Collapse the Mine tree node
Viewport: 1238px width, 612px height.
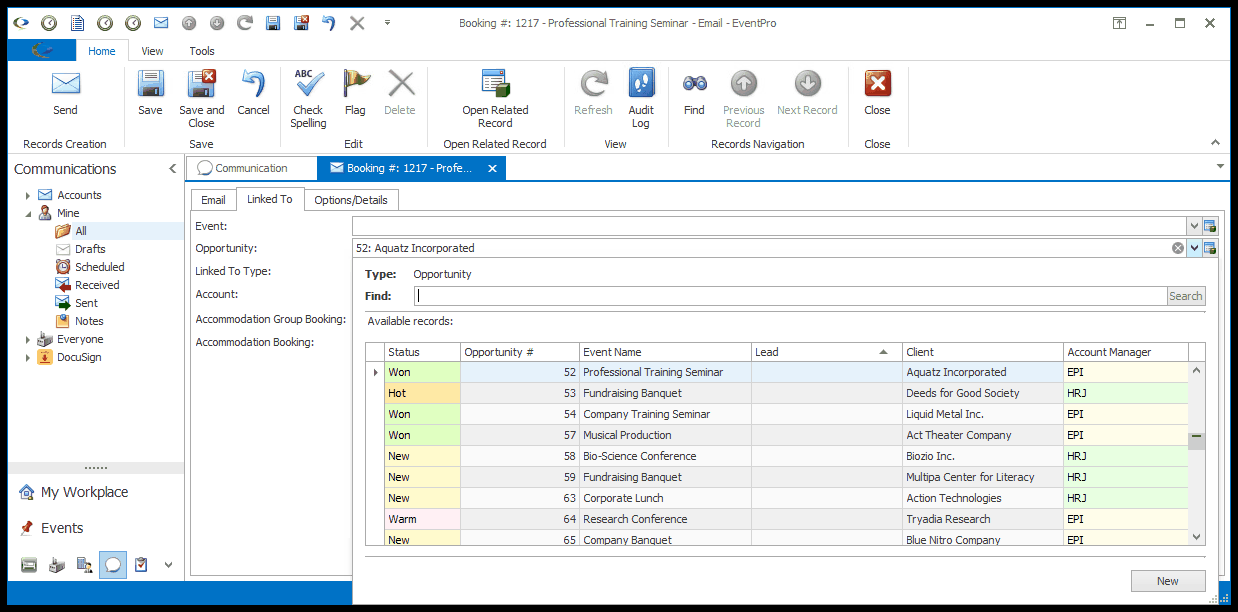pyautogui.click(x=28, y=213)
